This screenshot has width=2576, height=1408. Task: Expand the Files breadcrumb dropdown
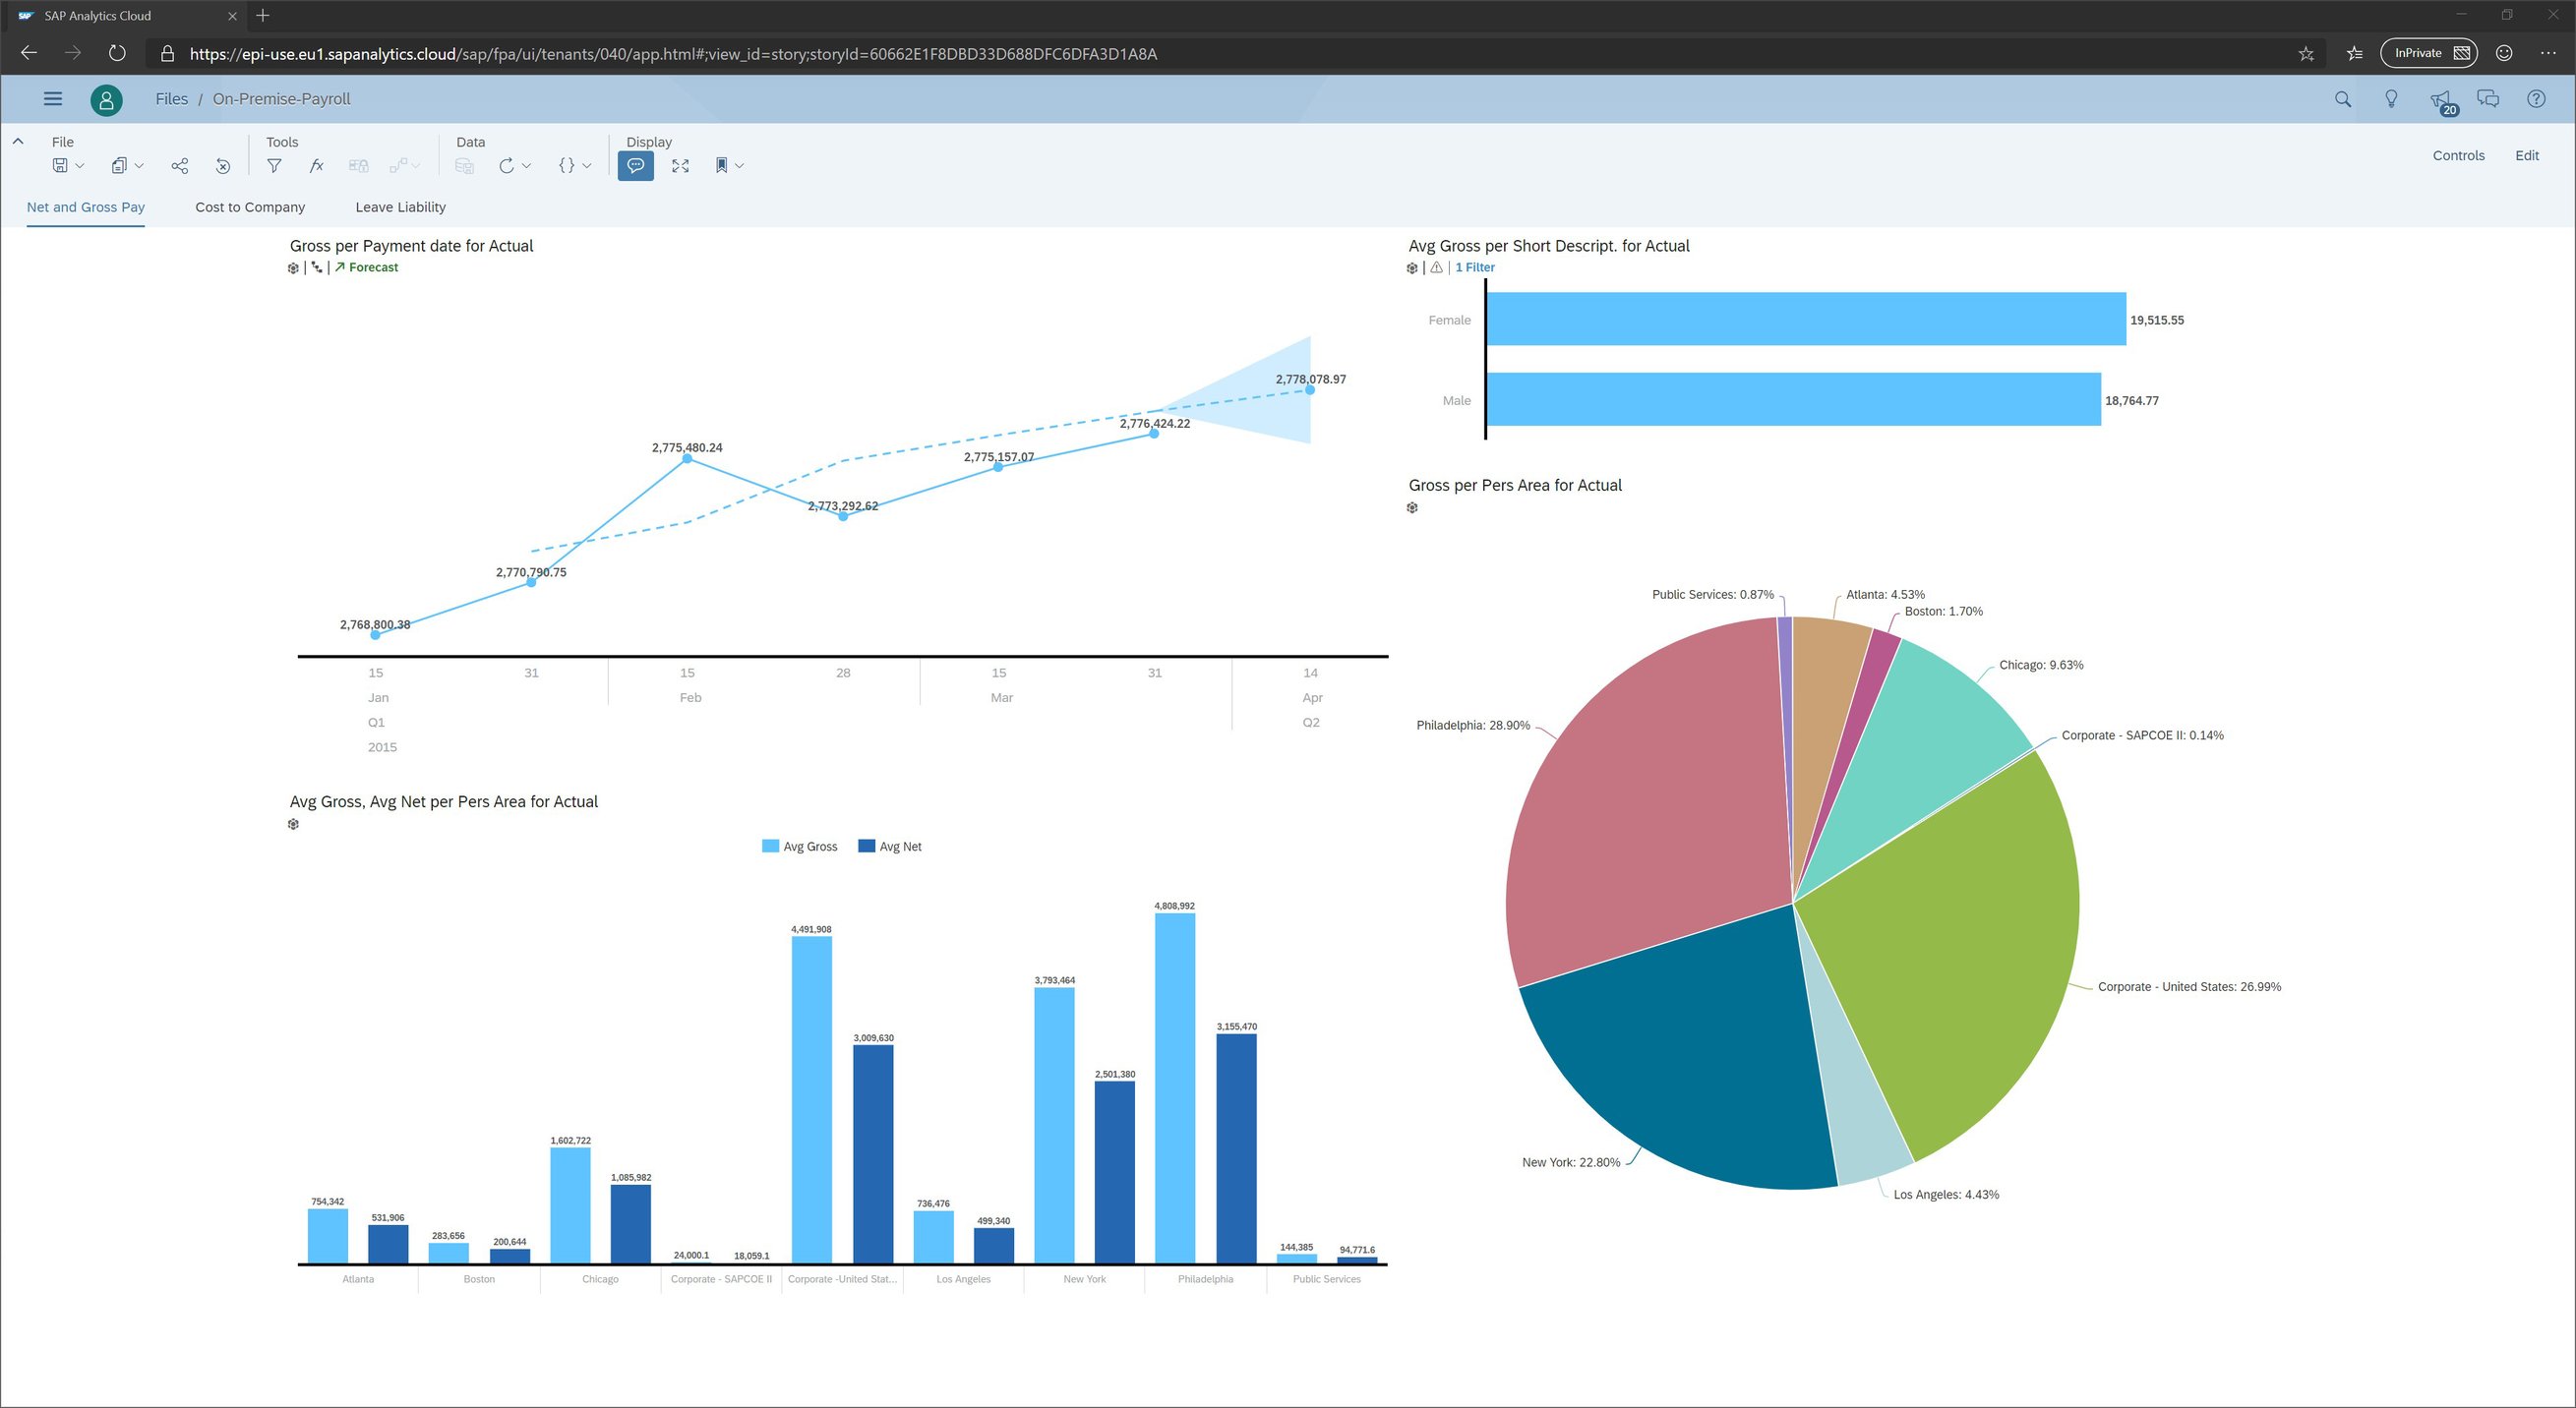(x=173, y=97)
